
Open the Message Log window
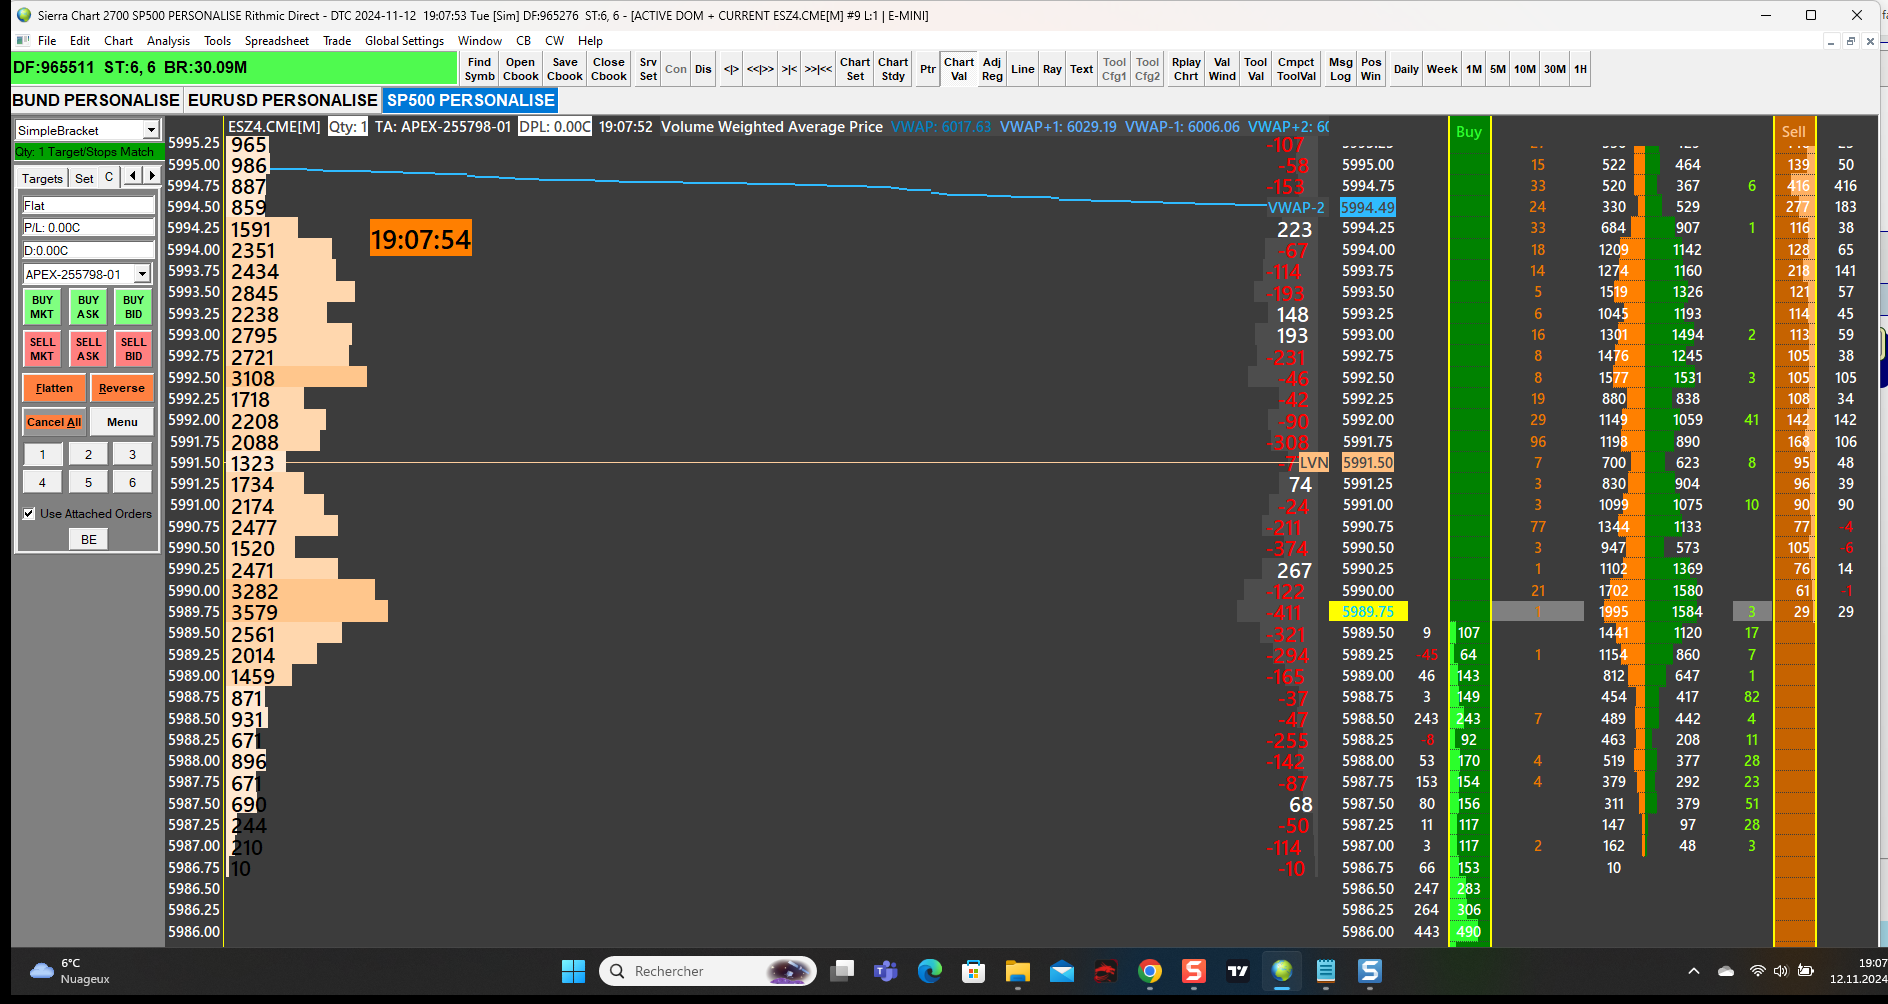(1341, 69)
